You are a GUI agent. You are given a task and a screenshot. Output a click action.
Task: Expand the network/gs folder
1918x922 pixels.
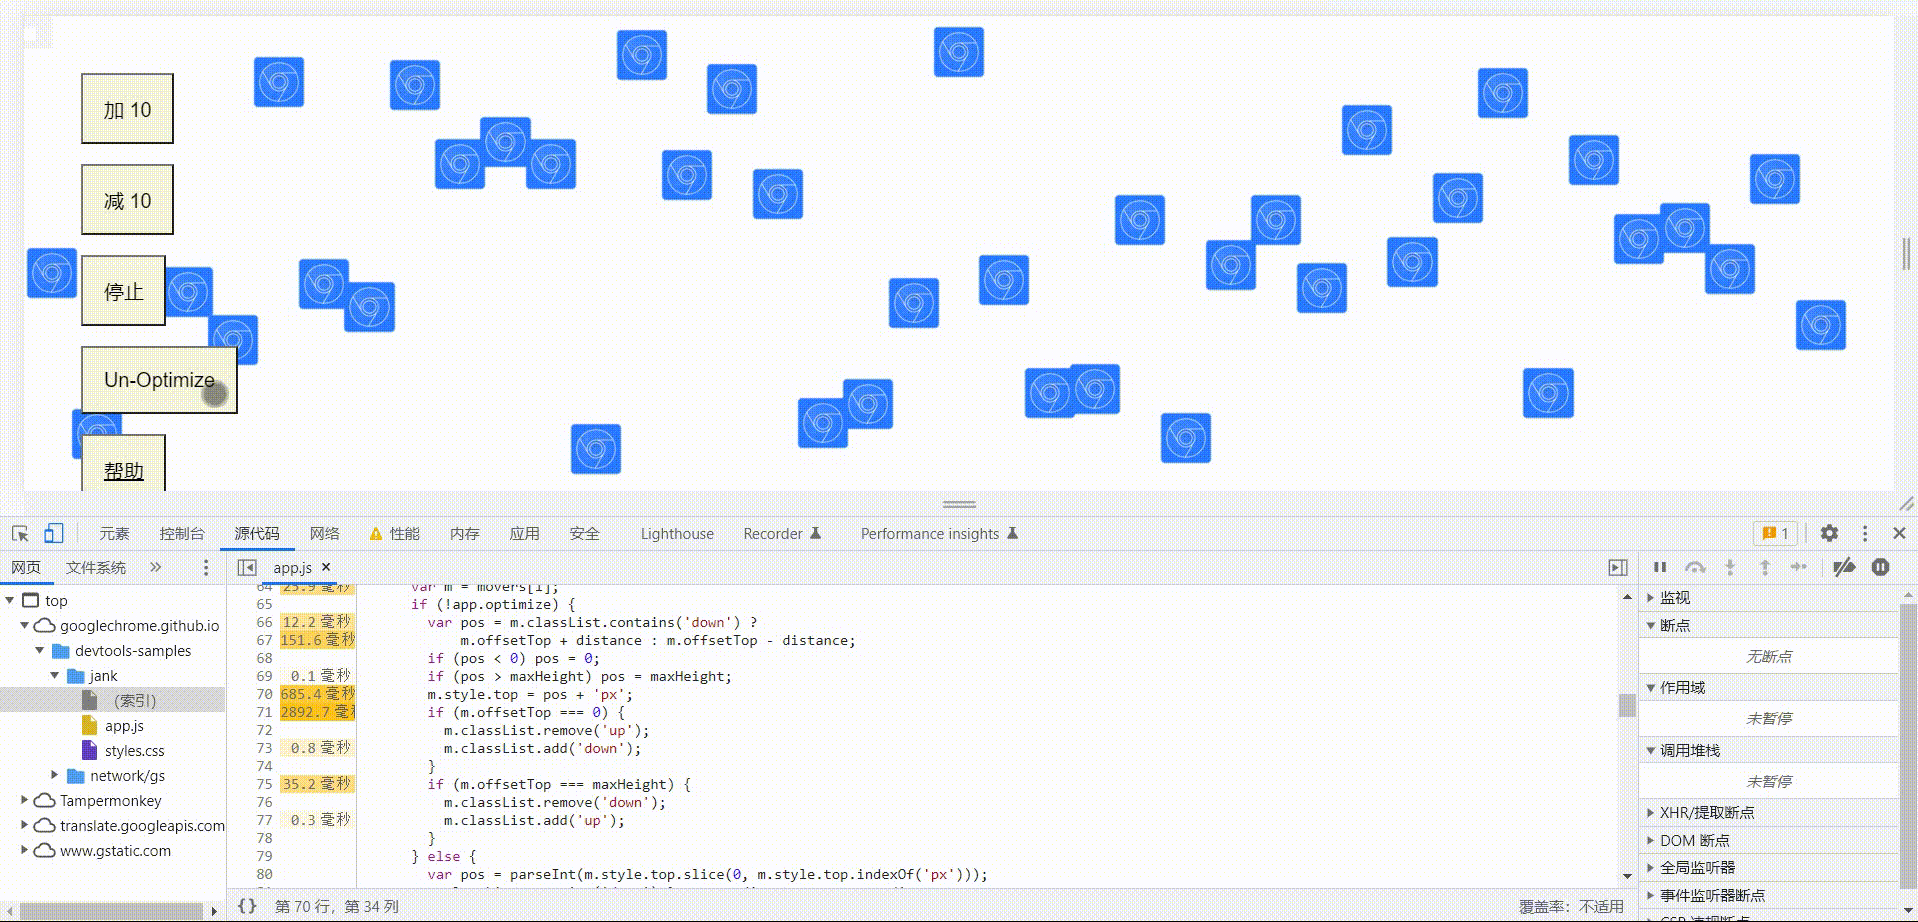(55, 776)
